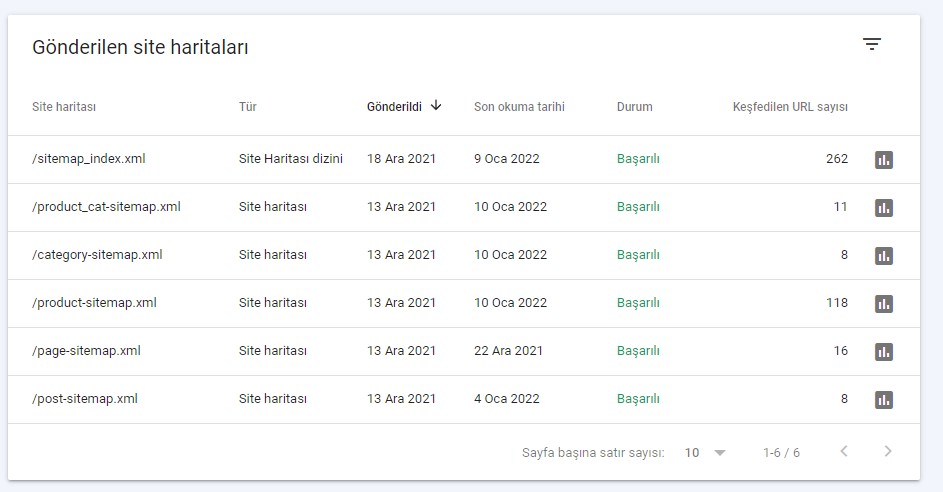The width and height of the screenshot is (943, 492).
Task: Click the discovered URL count 118
Action: [x=837, y=303]
